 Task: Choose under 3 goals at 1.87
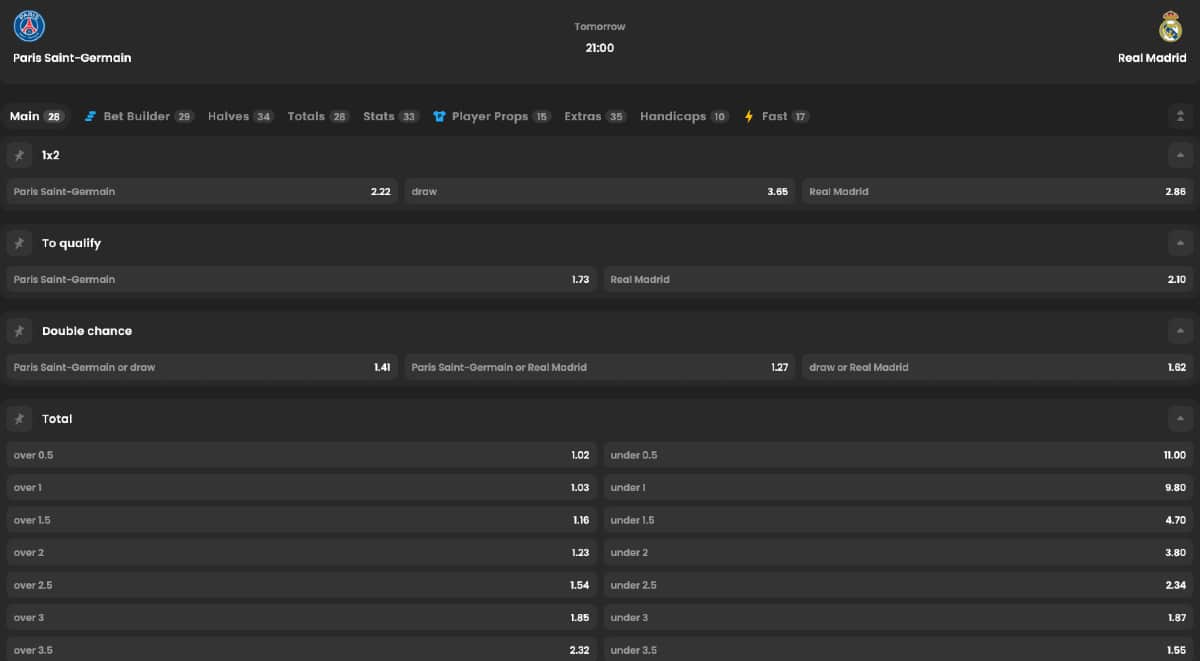(898, 617)
